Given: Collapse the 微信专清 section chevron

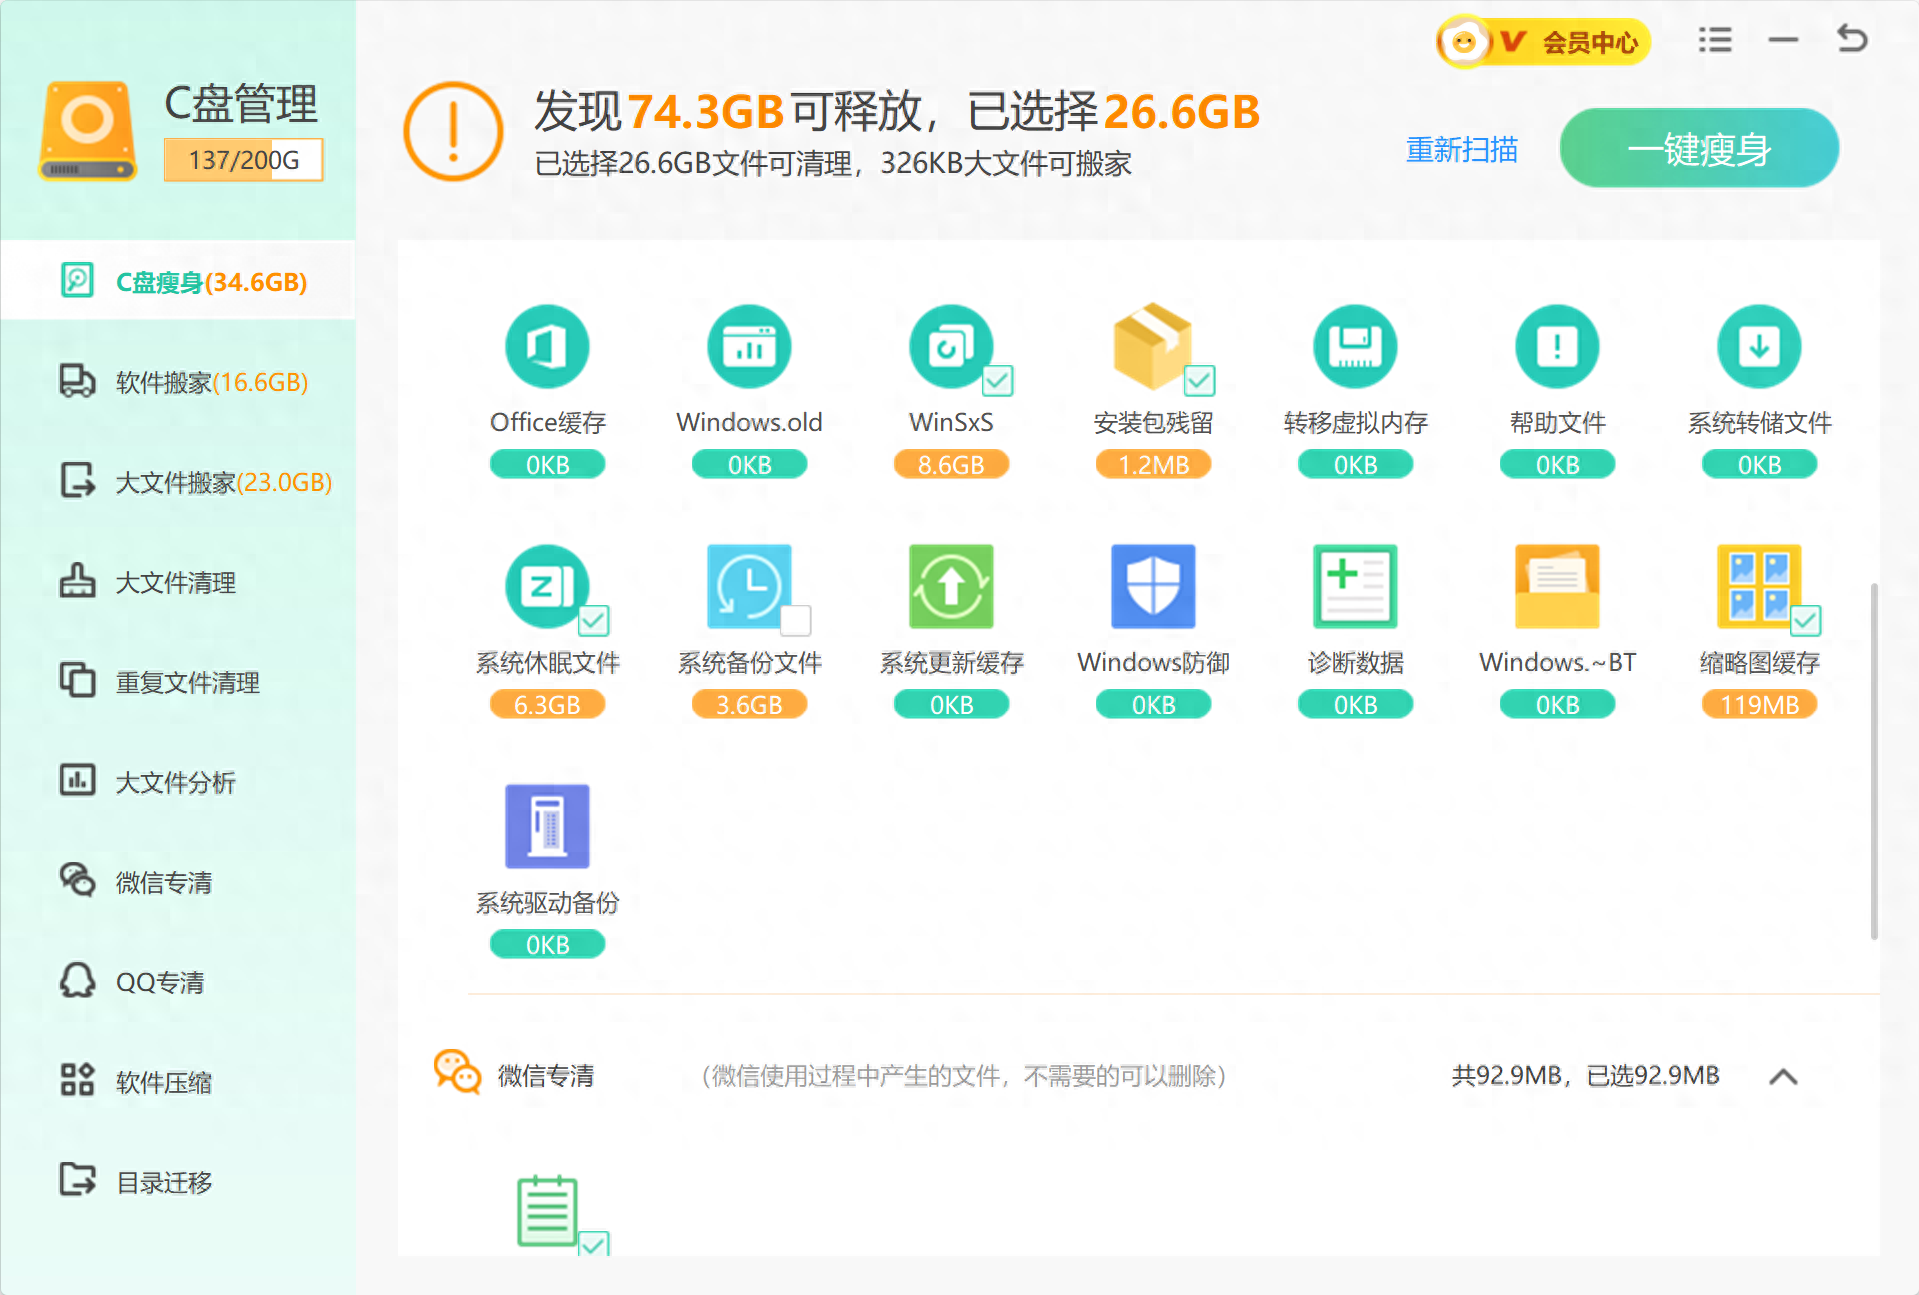Looking at the screenshot, I should coord(1783,1077).
